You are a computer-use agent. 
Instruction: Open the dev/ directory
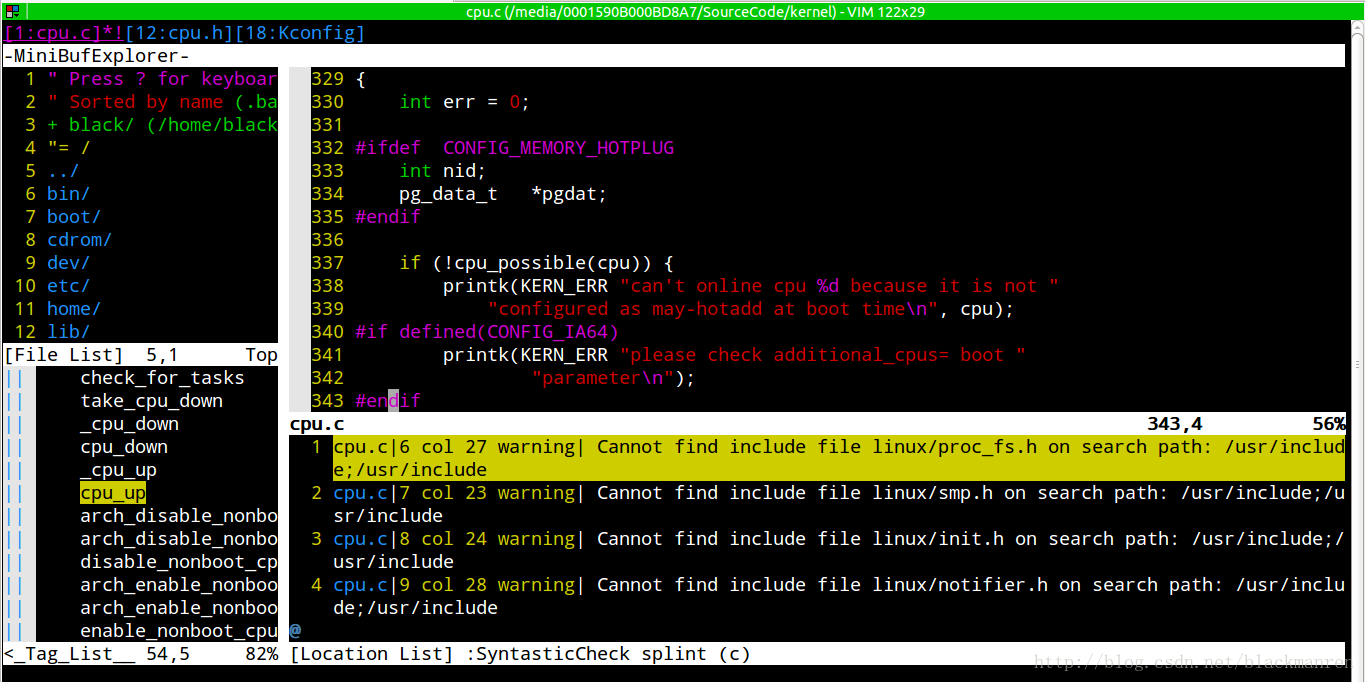68,263
